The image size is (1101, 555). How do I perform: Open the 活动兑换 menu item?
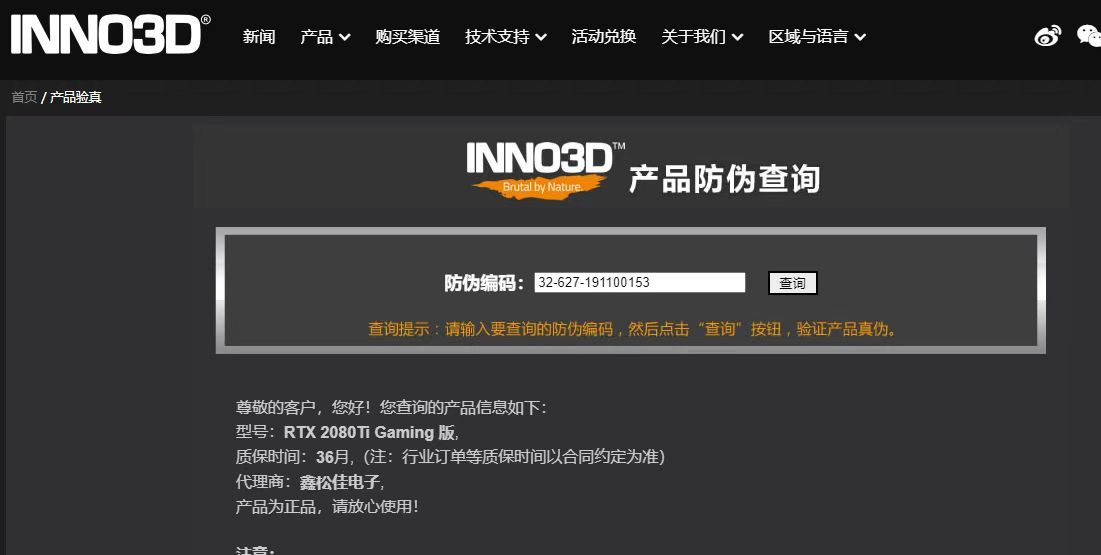604,37
